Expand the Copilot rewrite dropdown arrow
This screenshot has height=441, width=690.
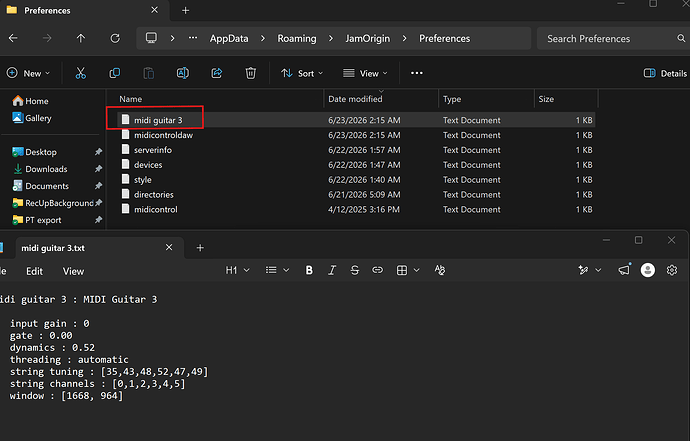(x=598, y=270)
